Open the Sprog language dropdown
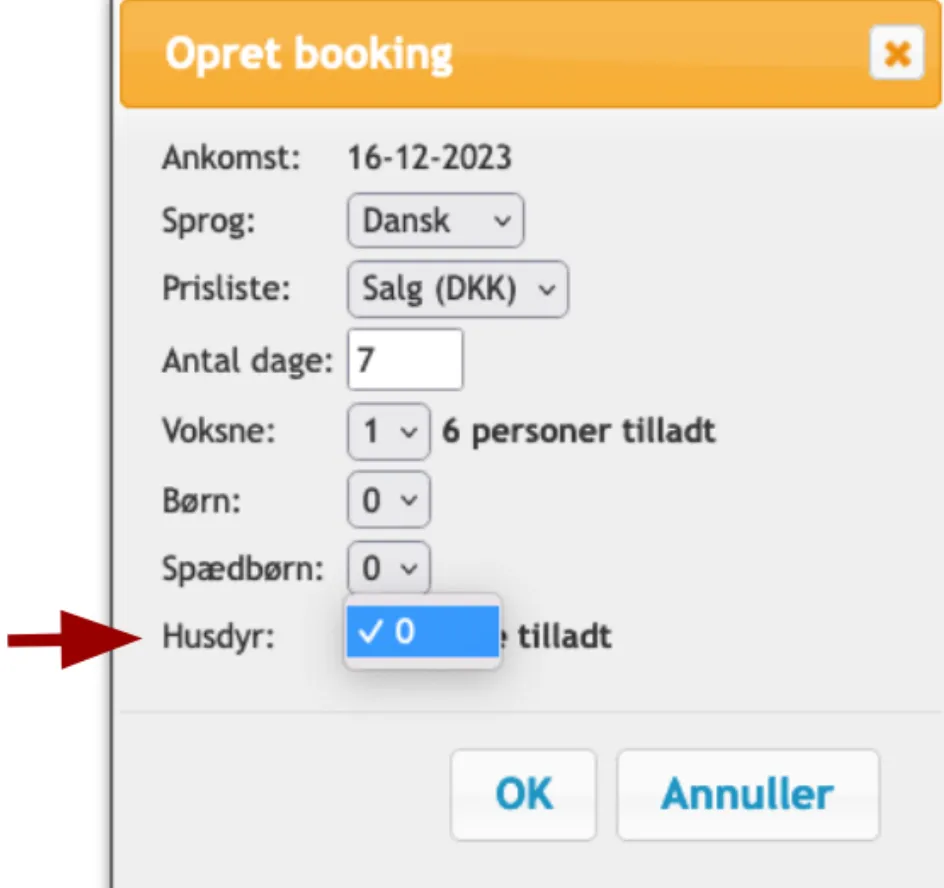This screenshot has height=888, width=944. [x=435, y=220]
